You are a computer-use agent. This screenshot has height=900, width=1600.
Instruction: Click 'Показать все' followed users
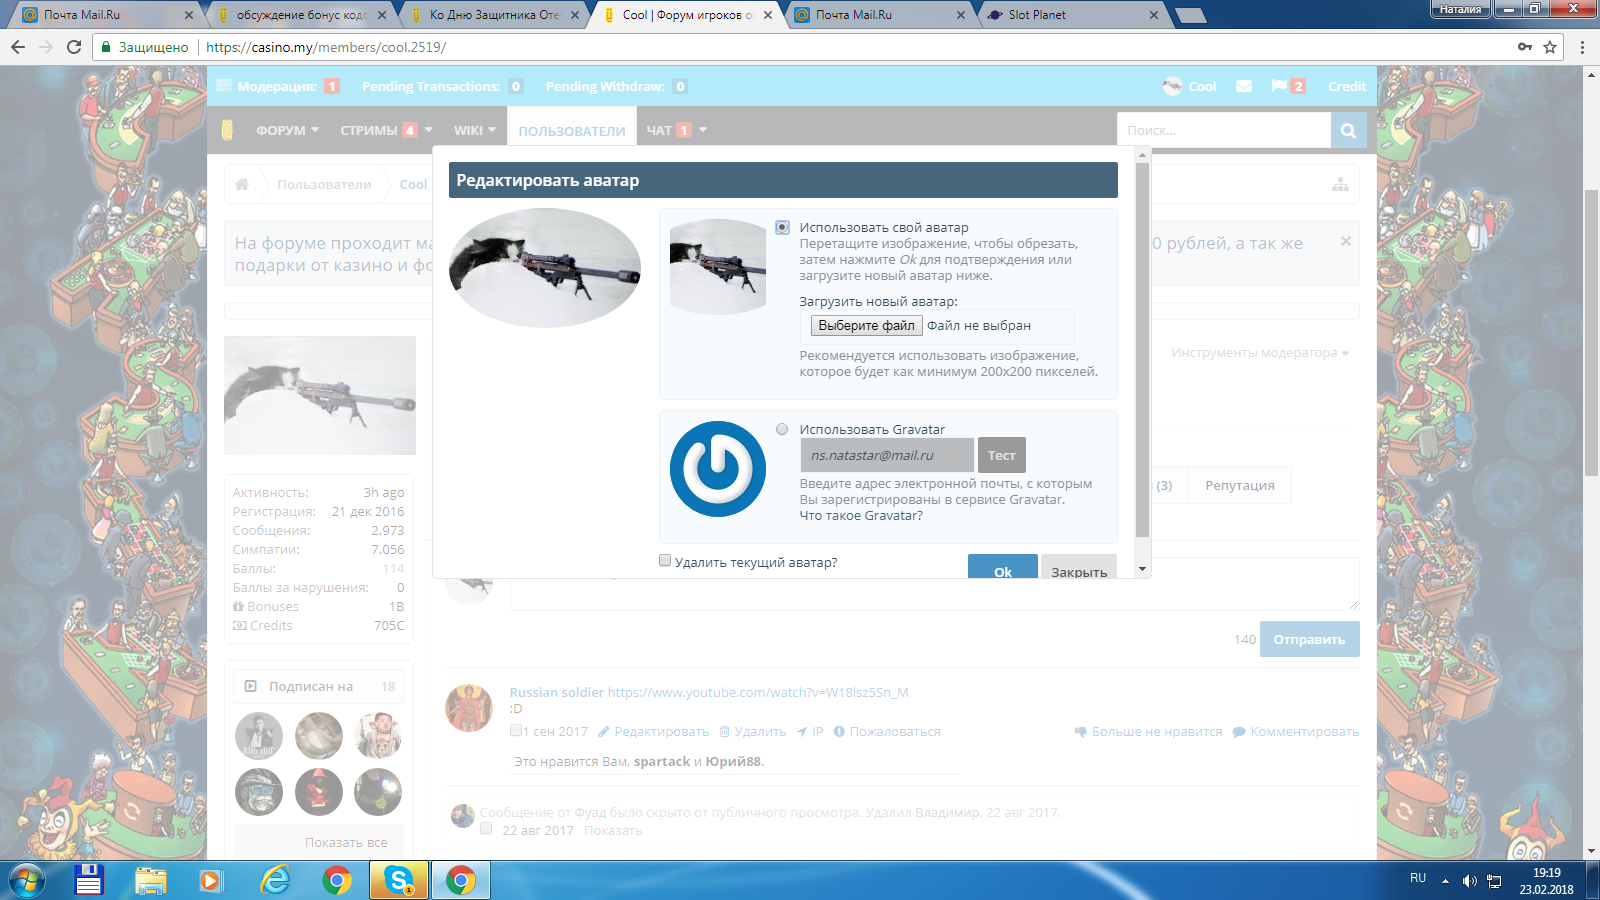click(x=346, y=843)
